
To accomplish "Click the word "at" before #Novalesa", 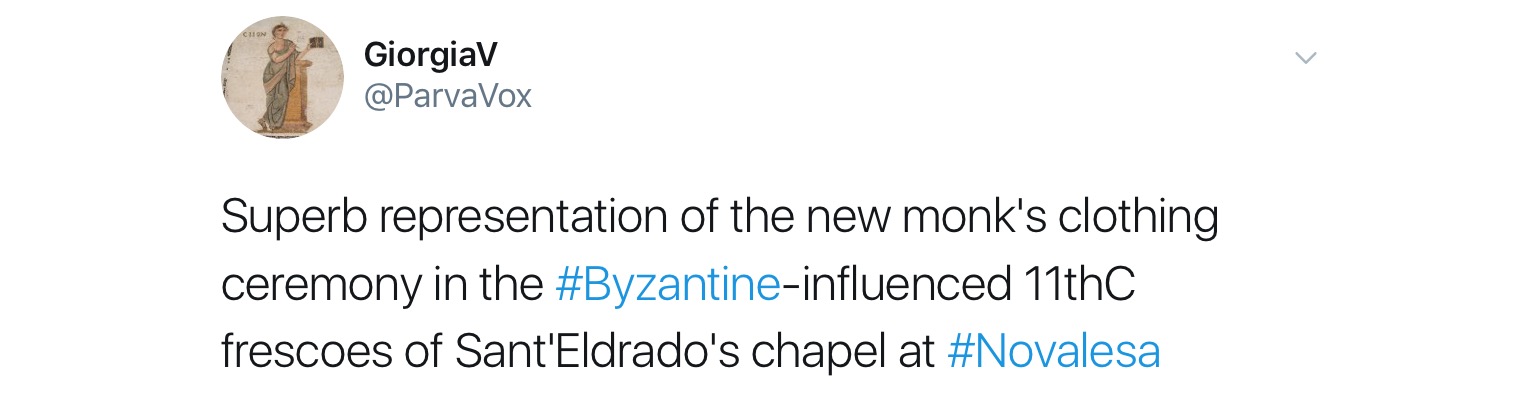I will 917,352.
